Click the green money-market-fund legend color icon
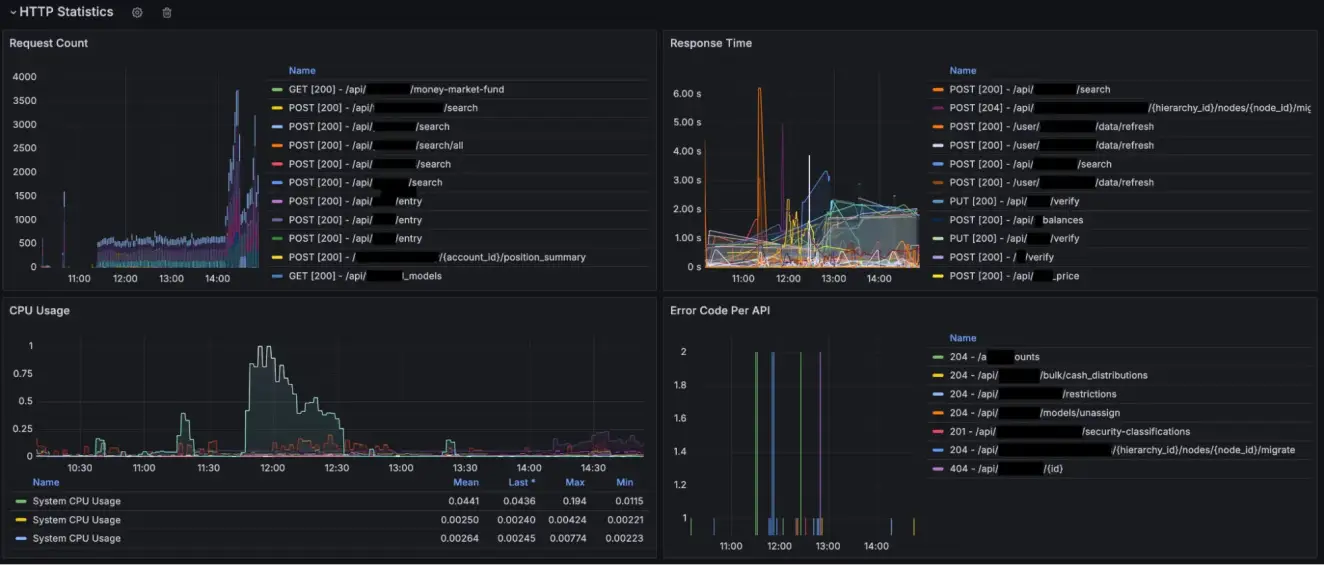 pos(277,90)
